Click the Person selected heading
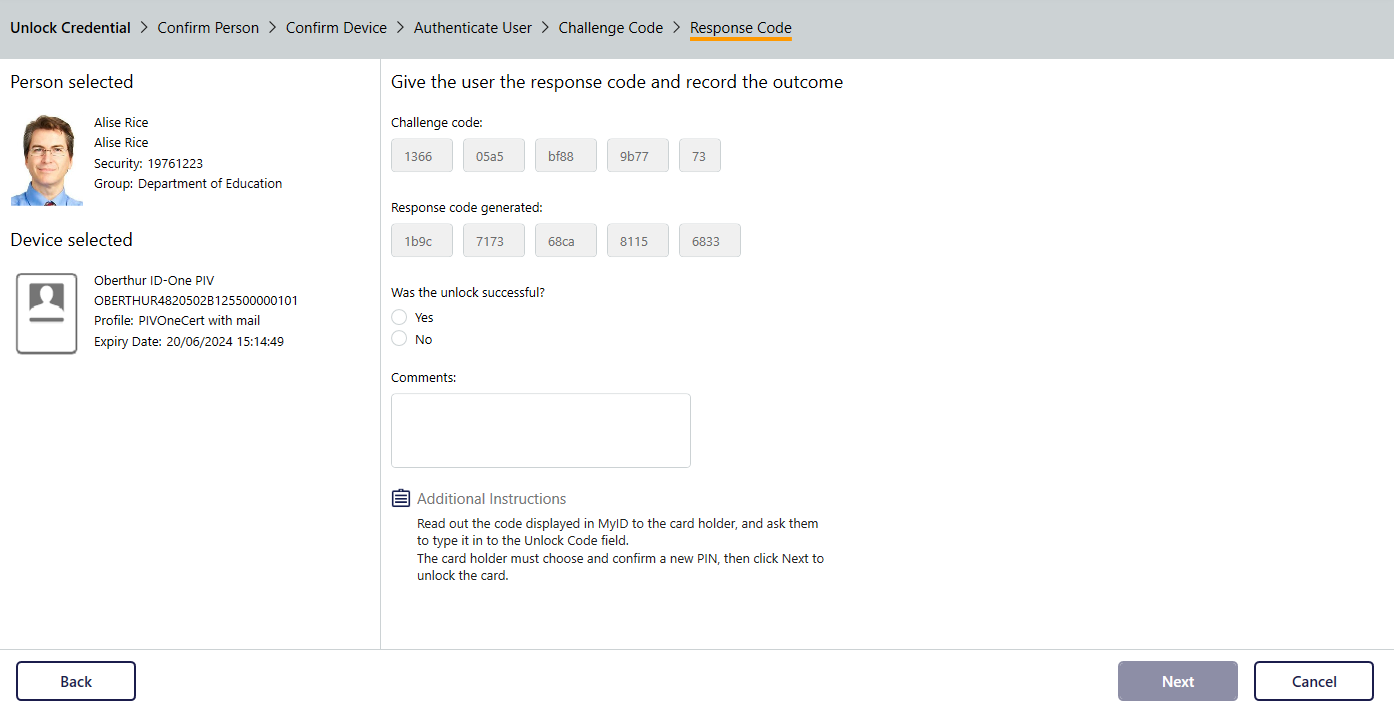 pyautogui.click(x=72, y=82)
